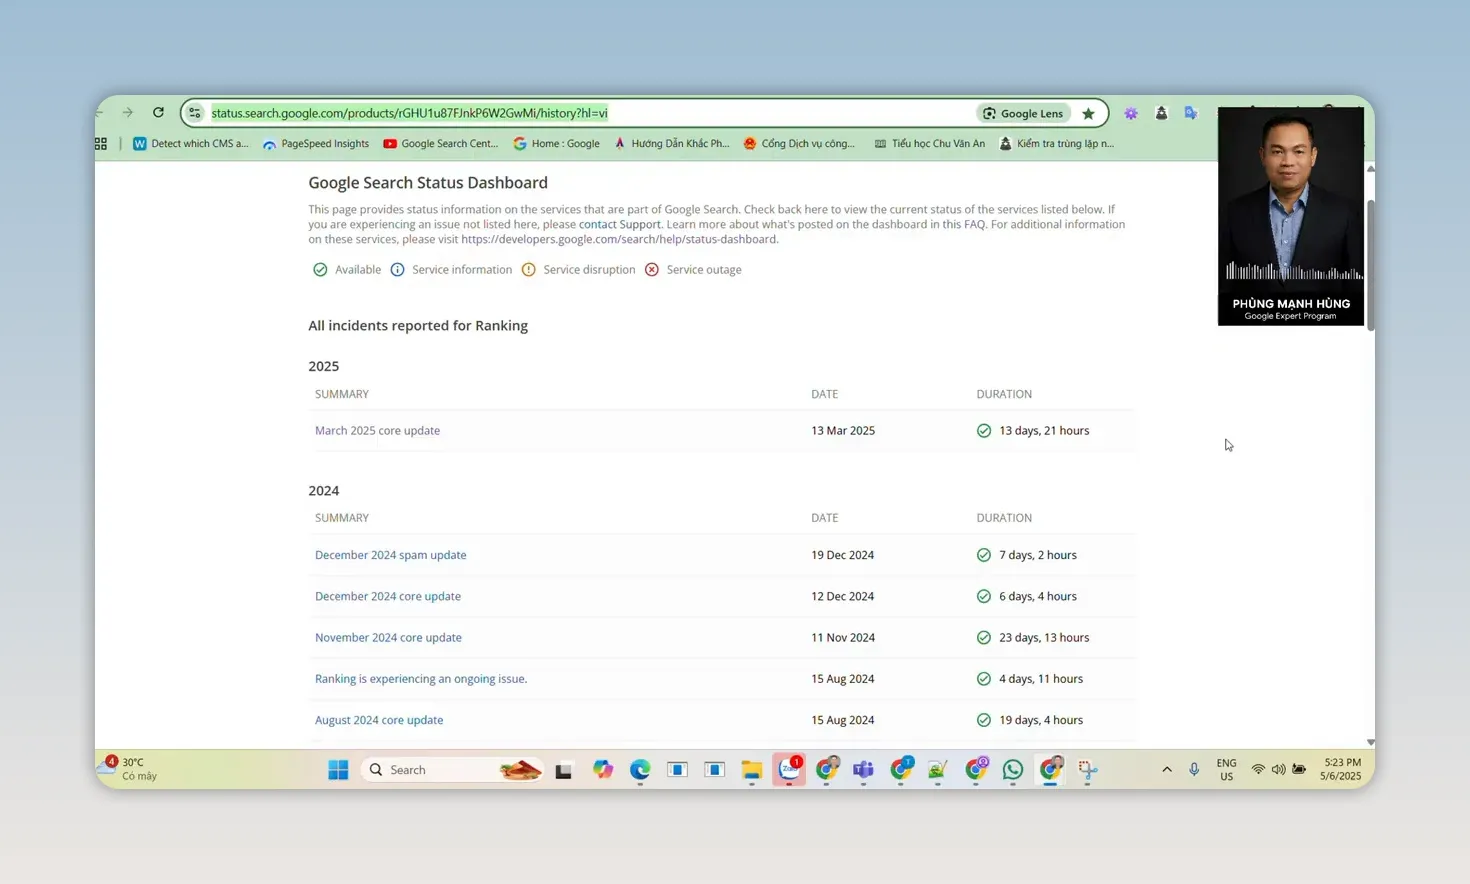
Task: Click the browser forward arrow
Action: point(128,113)
